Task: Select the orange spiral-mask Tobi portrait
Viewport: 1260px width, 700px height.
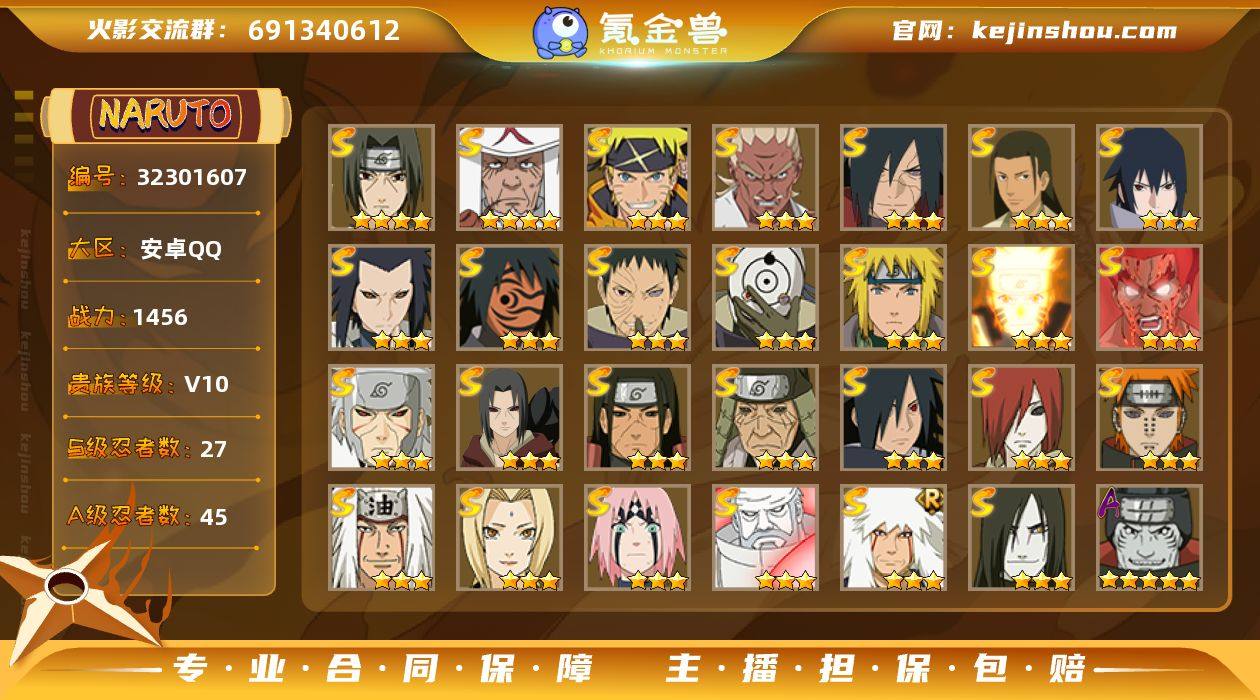Action: coord(509,298)
